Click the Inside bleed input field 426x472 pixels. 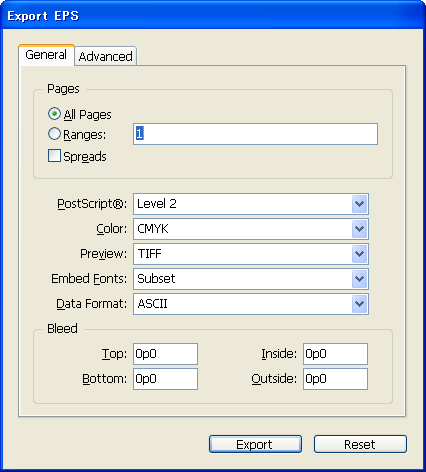(x=335, y=354)
